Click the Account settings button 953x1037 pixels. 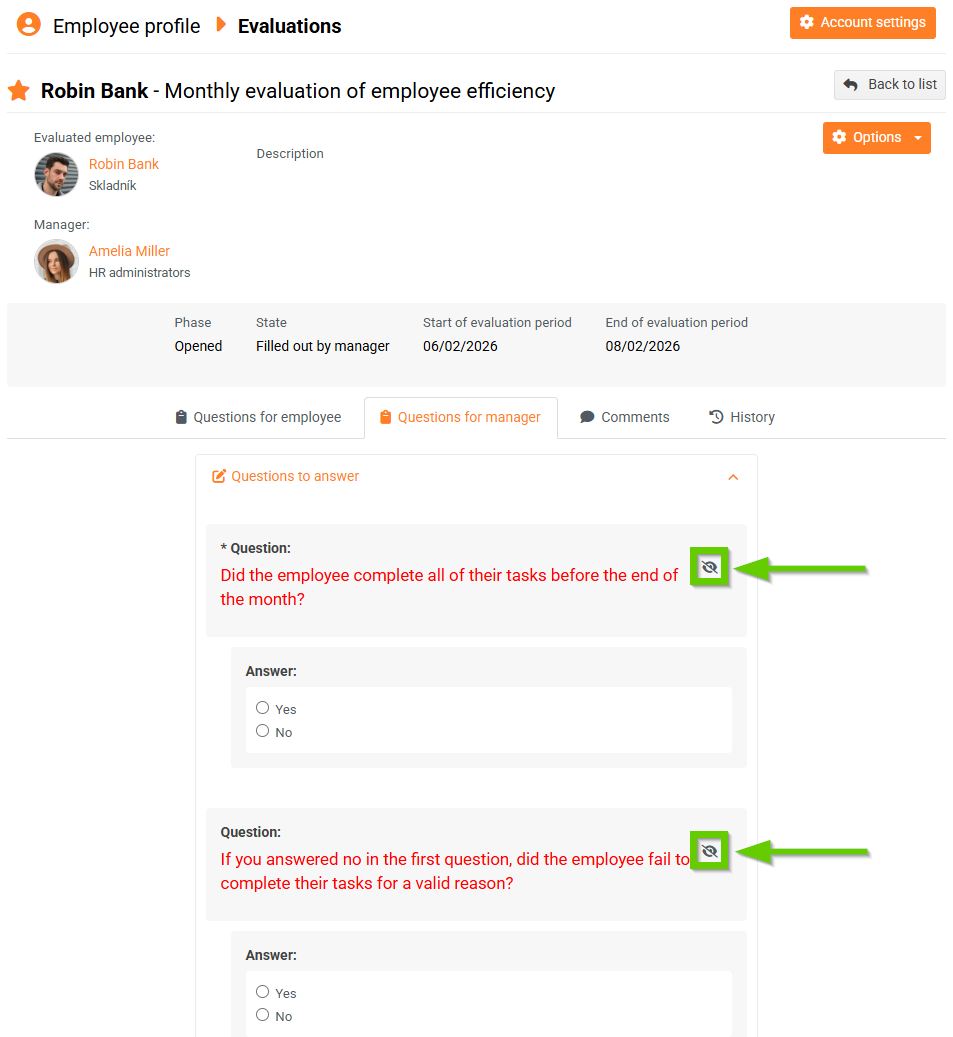[x=862, y=23]
